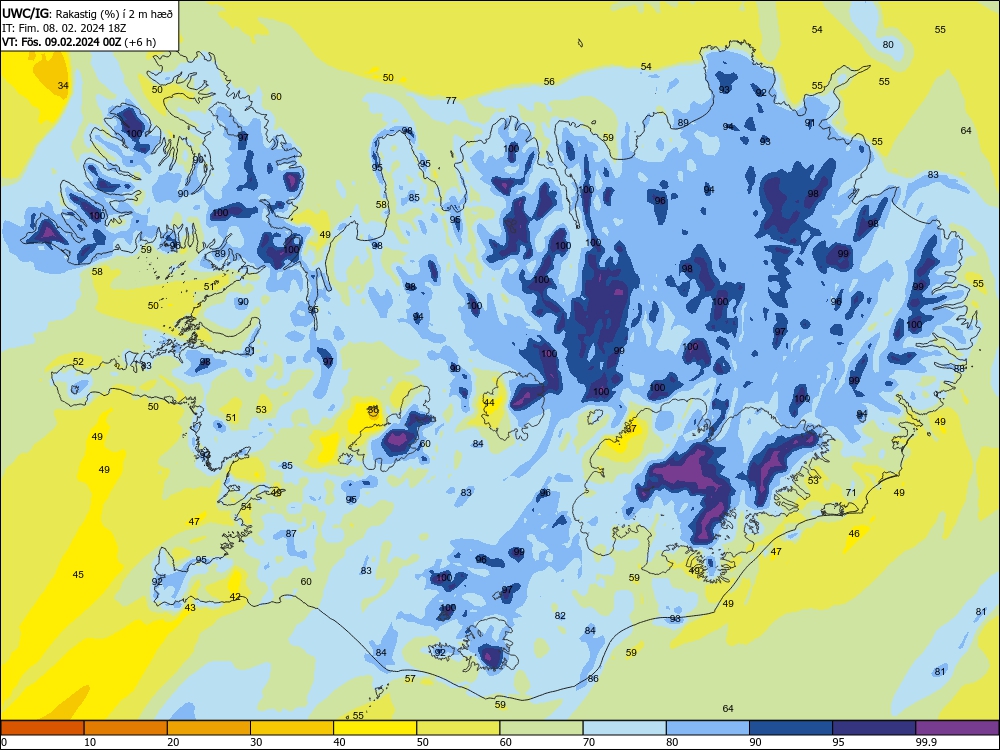
Task: Click the map value '44' in yellow patch
Action: click(x=489, y=402)
